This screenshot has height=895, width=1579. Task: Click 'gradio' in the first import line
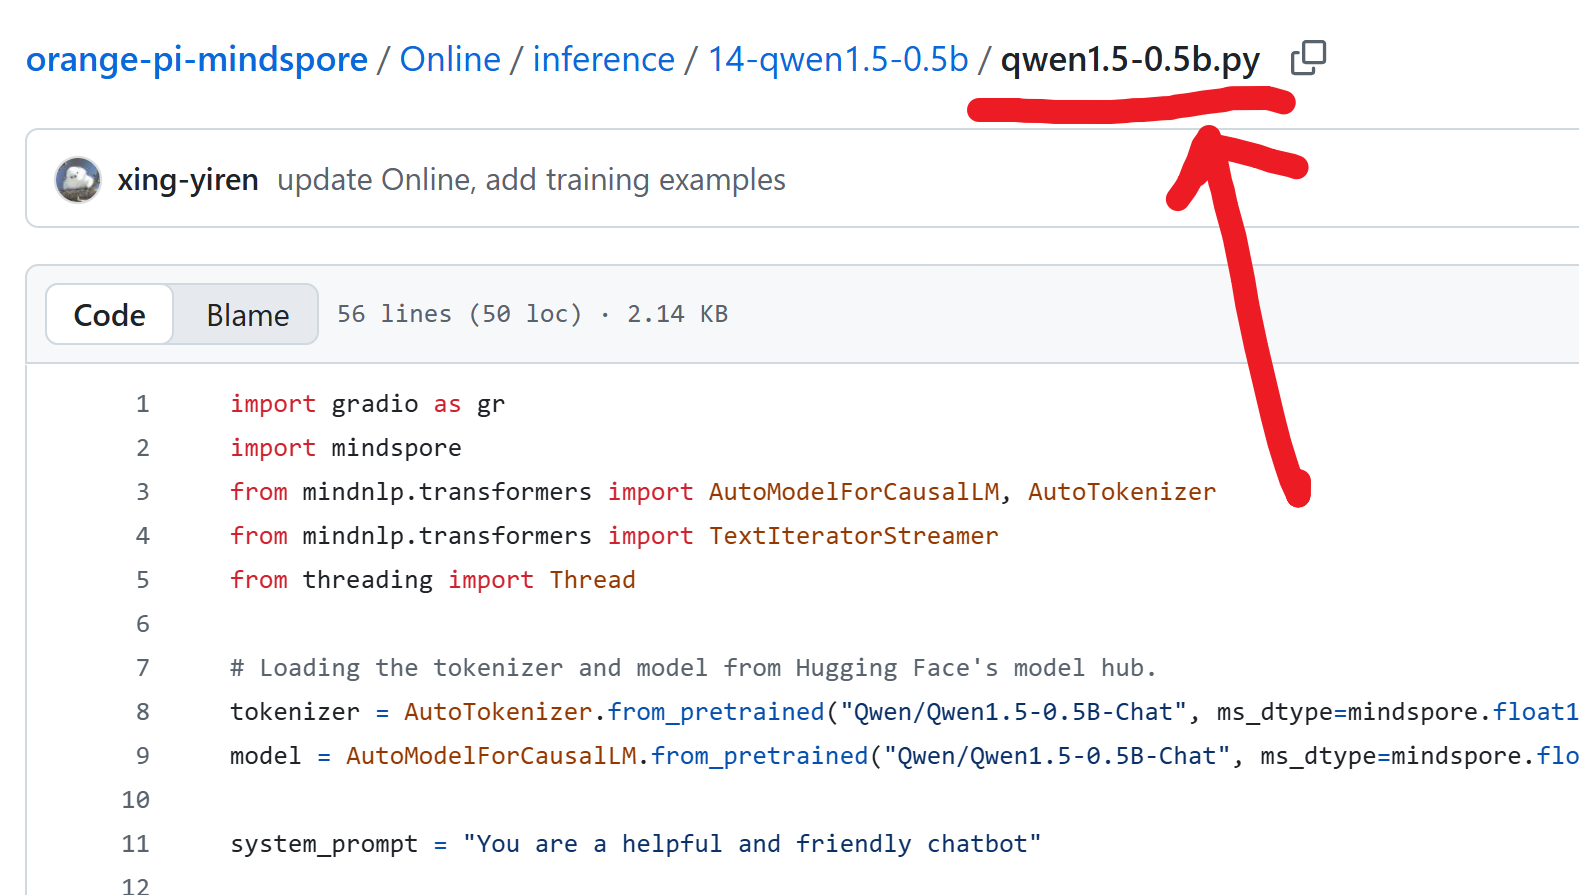pos(375,404)
